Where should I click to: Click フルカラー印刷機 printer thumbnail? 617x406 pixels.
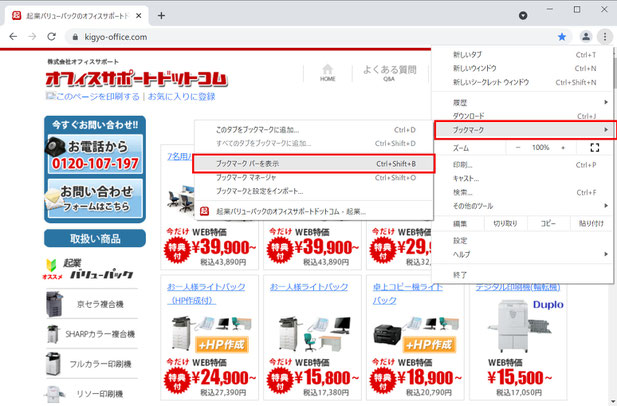coord(53,364)
